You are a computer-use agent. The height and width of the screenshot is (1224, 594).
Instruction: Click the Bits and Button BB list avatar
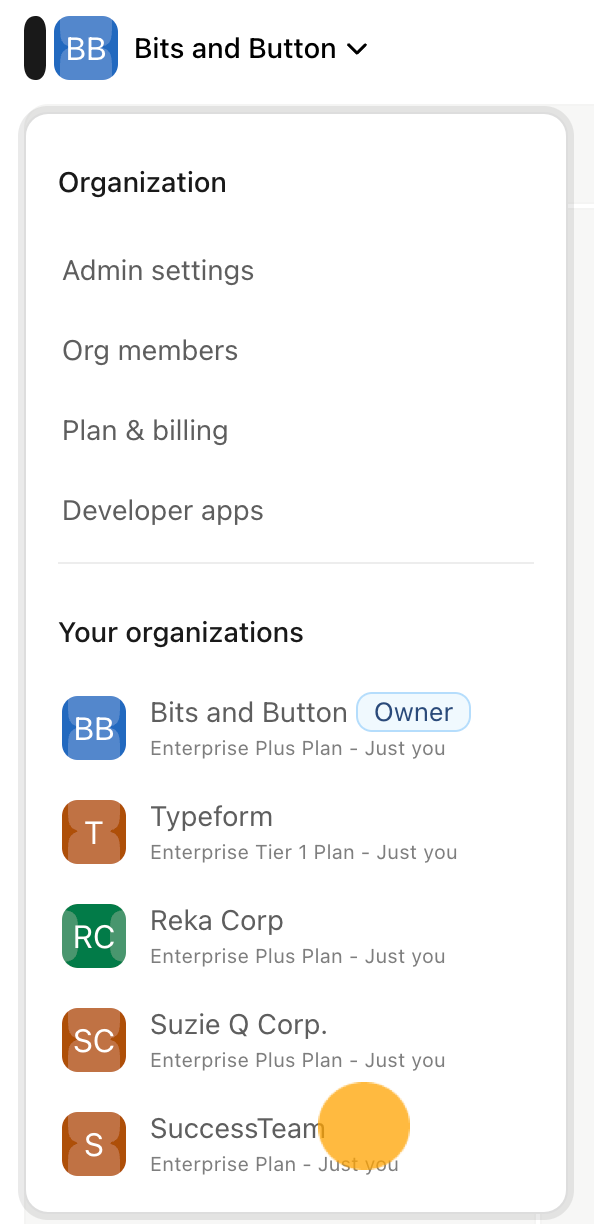[x=94, y=728]
